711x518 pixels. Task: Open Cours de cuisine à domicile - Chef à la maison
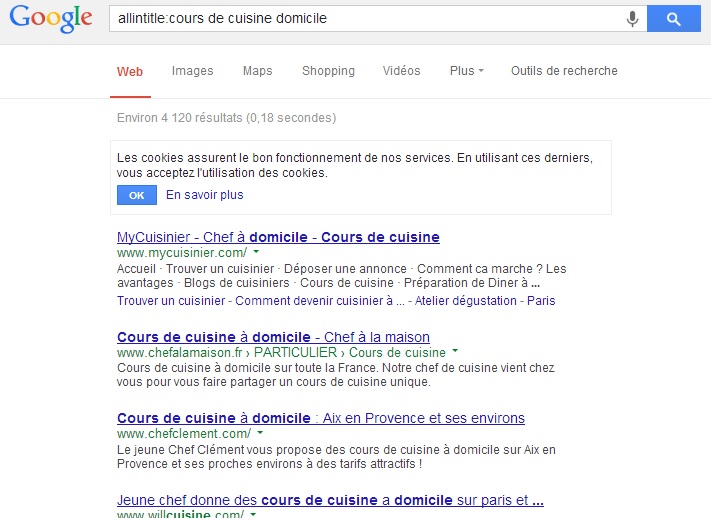coord(273,337)
